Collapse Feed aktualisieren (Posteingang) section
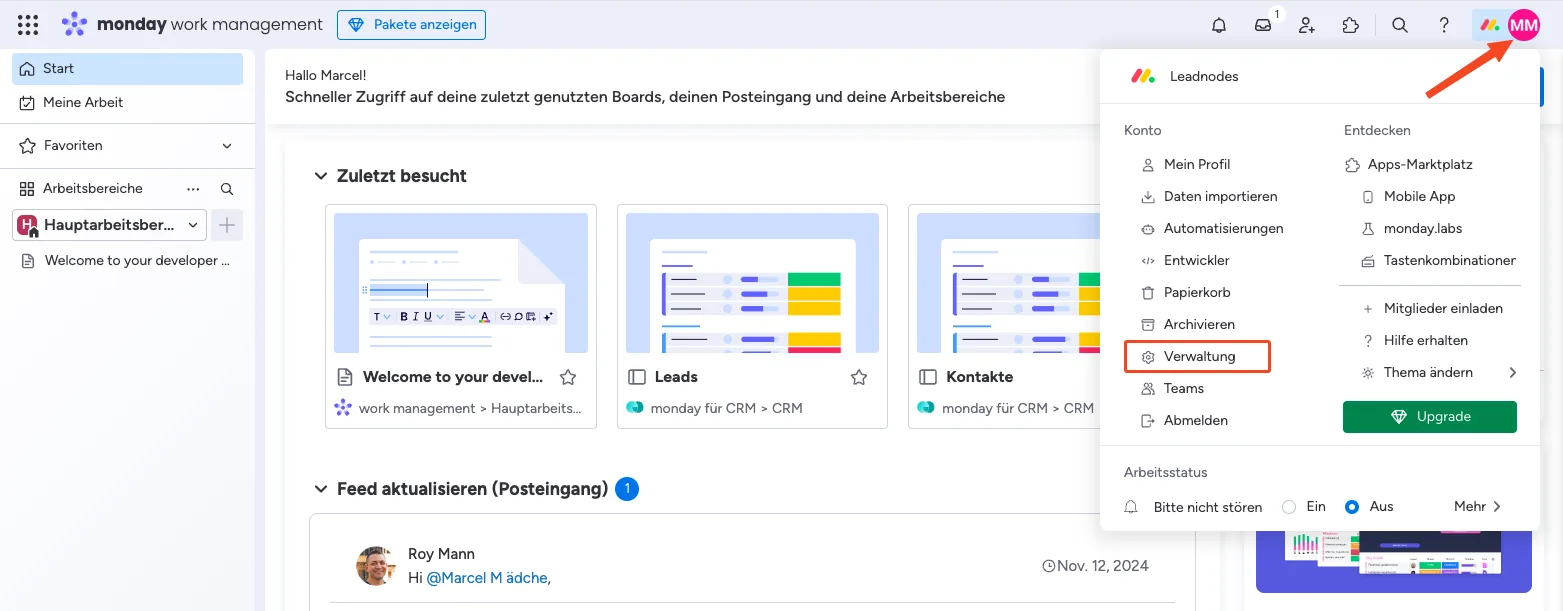The width and height of the screenshot is (1563, 611). (321, 489)
